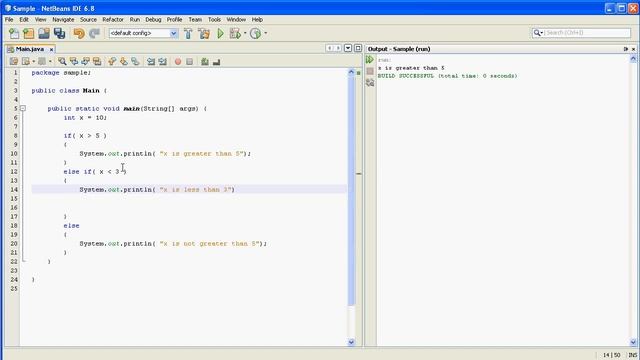
Task: Toggle Highlight Search icon in editor toolbar
Action: [x=97, y=62]
